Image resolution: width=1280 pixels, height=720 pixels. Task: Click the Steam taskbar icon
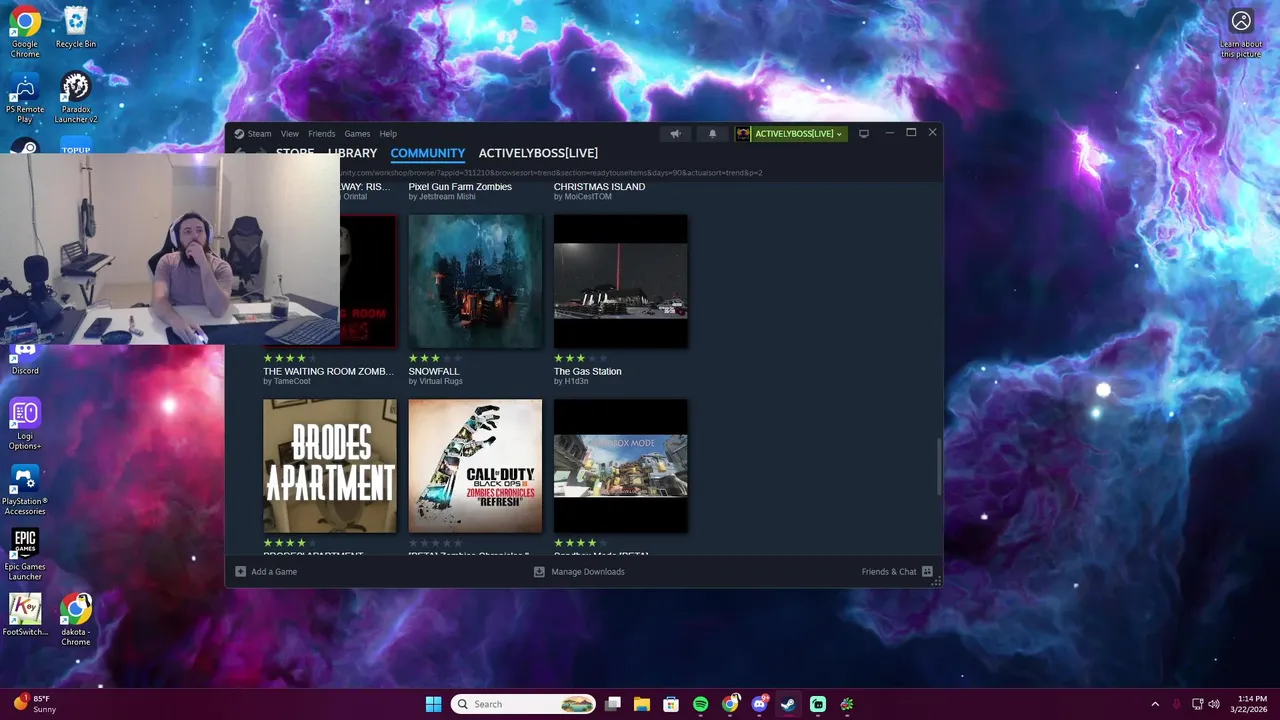pyautogui.click(x=788, y=704)
